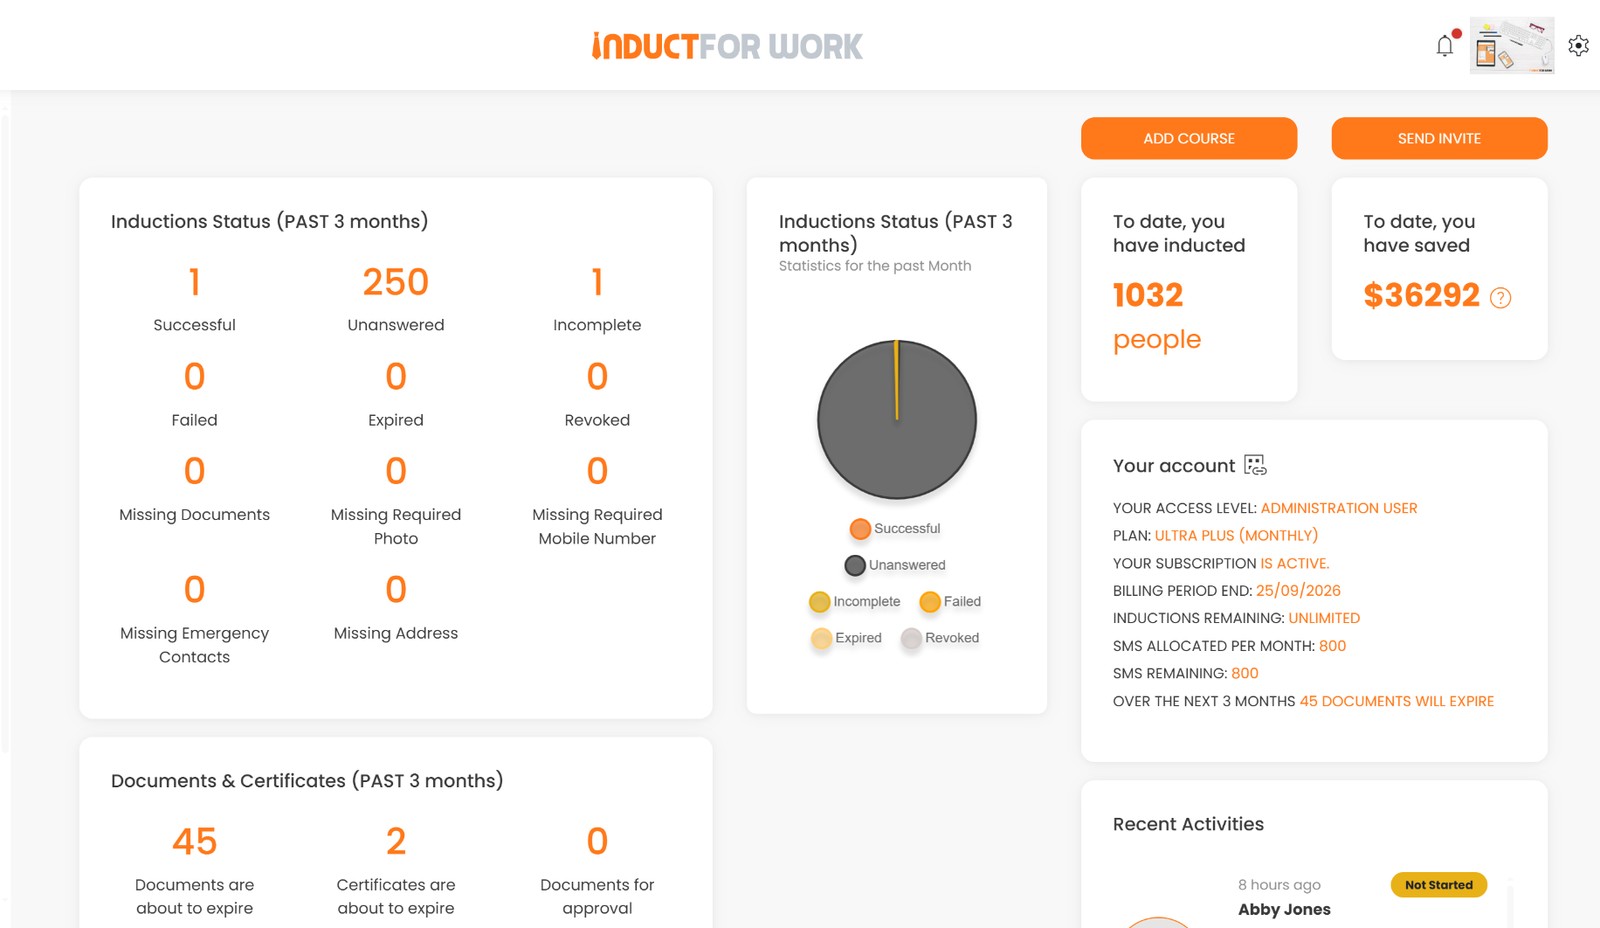The height and width of the screenshot is (928, 1600).
Task: Click billing period end date 25/09/2026
Action: (x=1298, y=591)
